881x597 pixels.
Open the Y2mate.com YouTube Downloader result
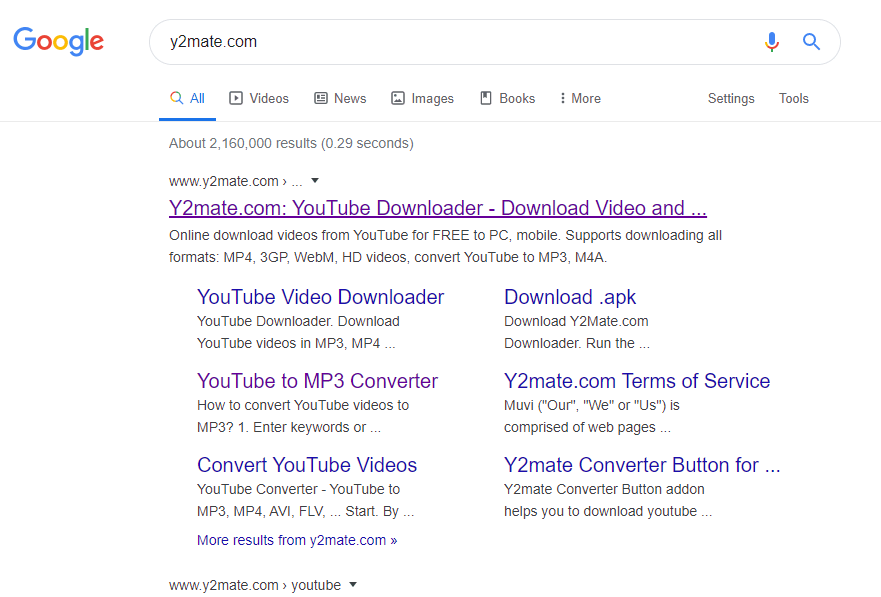click(438, 208)
